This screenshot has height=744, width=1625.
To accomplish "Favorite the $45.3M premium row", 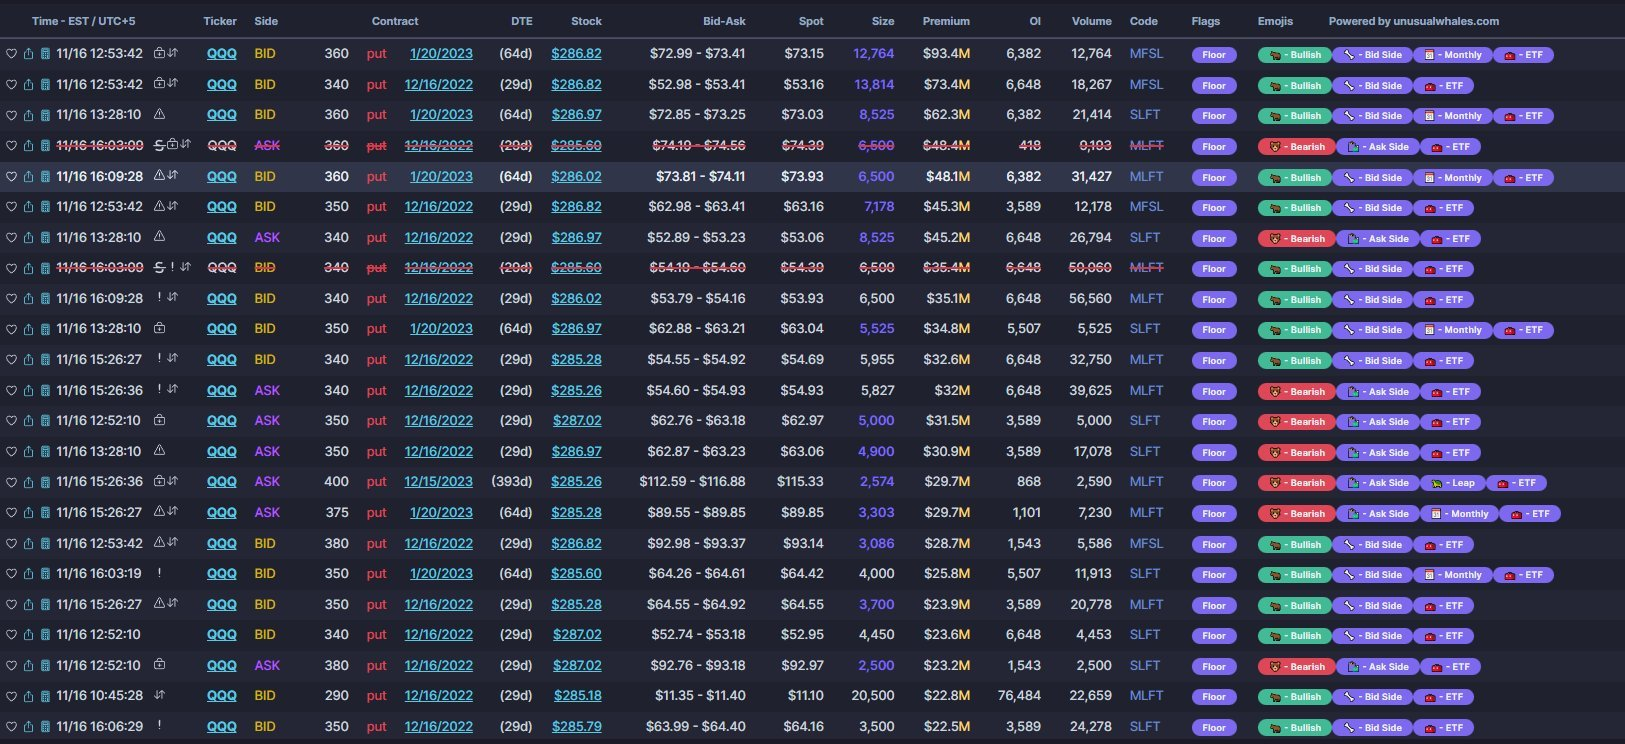I will (12, 207).
